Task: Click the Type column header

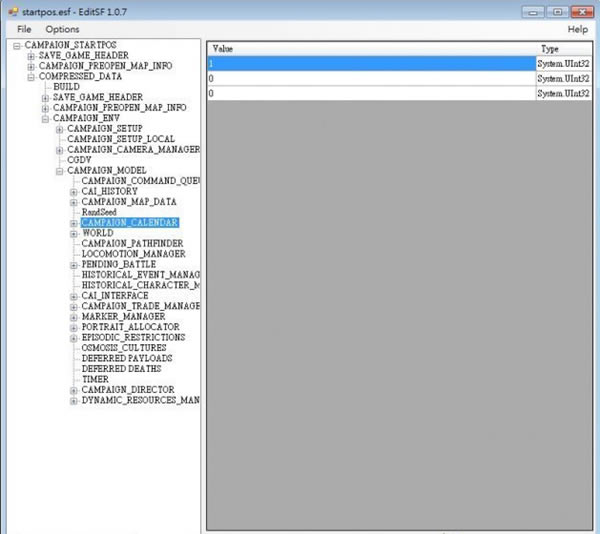Action: coord(563,48)
